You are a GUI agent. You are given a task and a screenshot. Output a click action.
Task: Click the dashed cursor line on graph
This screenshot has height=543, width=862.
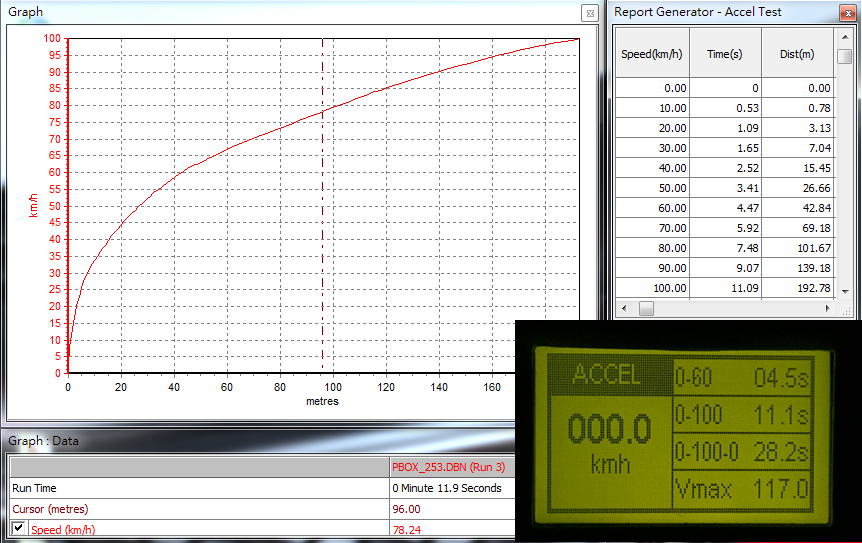[x=322, y=206]
